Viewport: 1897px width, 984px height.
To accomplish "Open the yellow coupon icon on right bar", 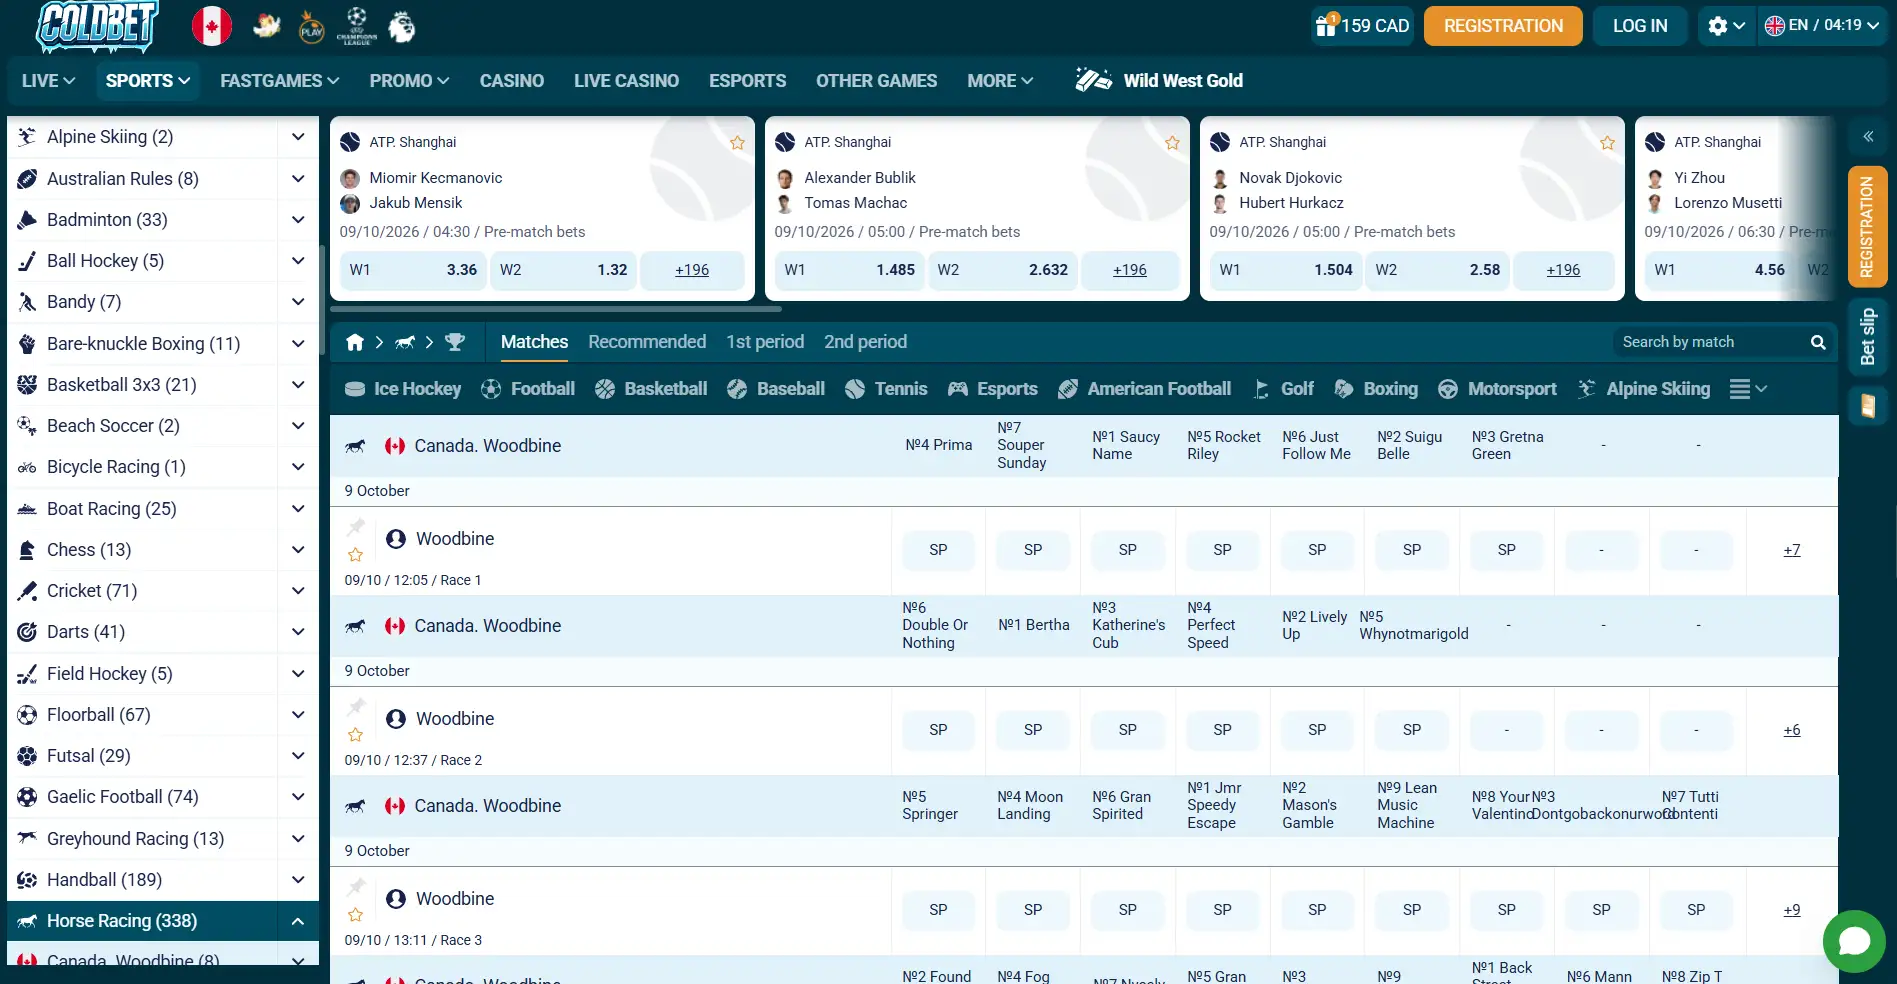I will [x=1867, y=406].
